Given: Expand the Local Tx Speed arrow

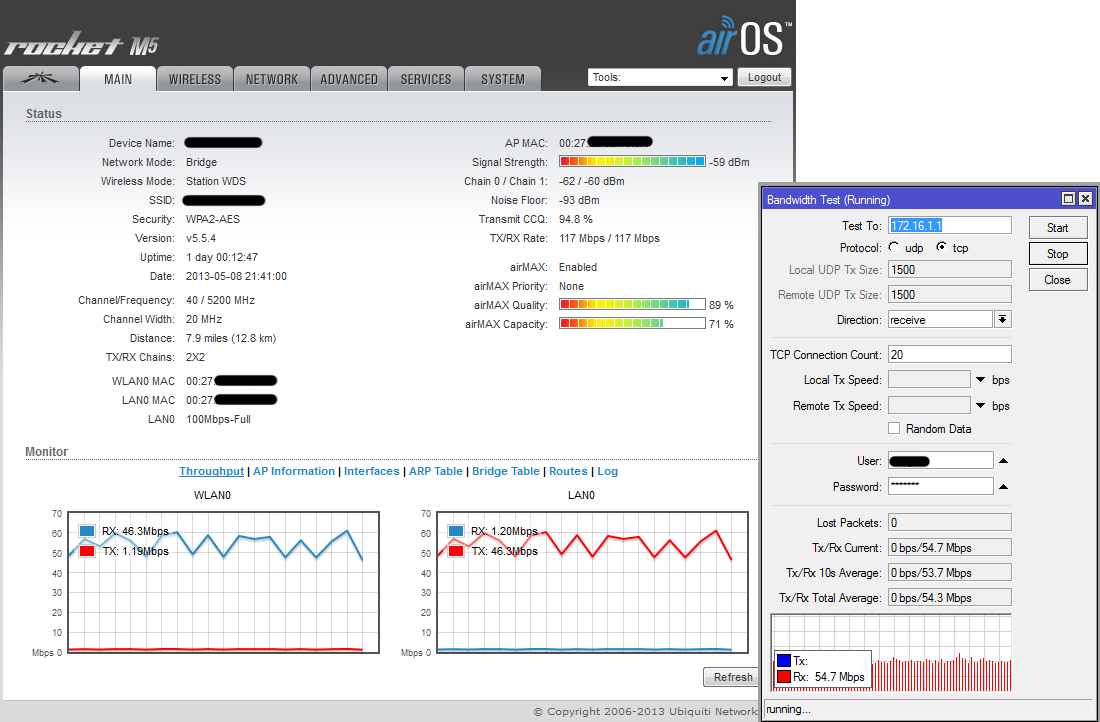Looking at the screenshot, I should 981,380.
